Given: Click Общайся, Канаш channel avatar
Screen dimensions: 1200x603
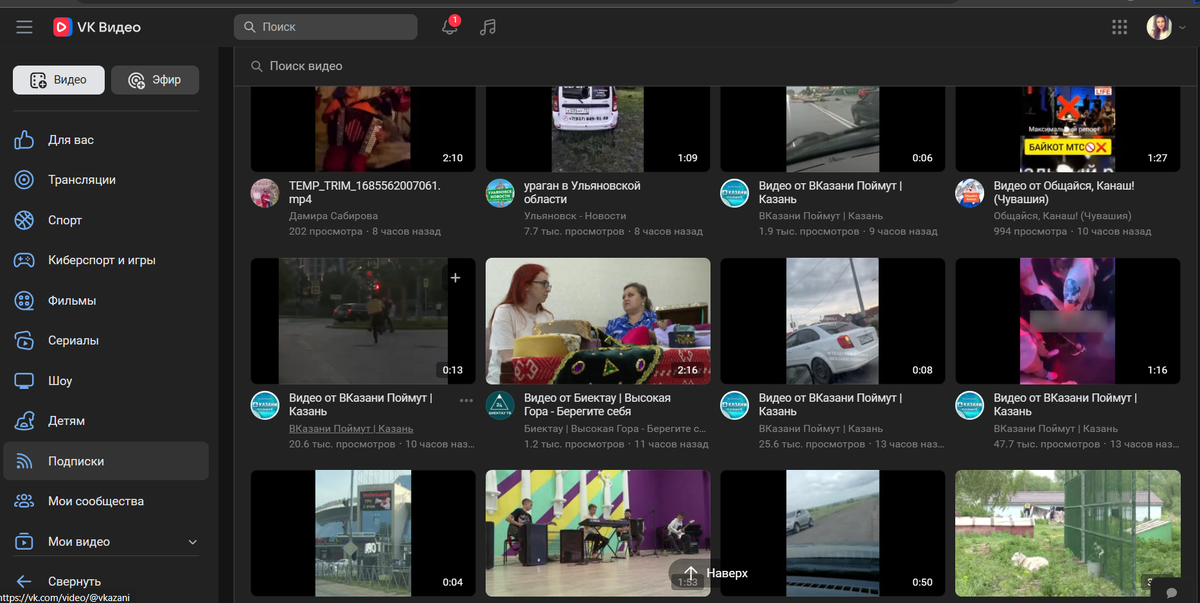Looking at the screenshot, I should [970, 193].
